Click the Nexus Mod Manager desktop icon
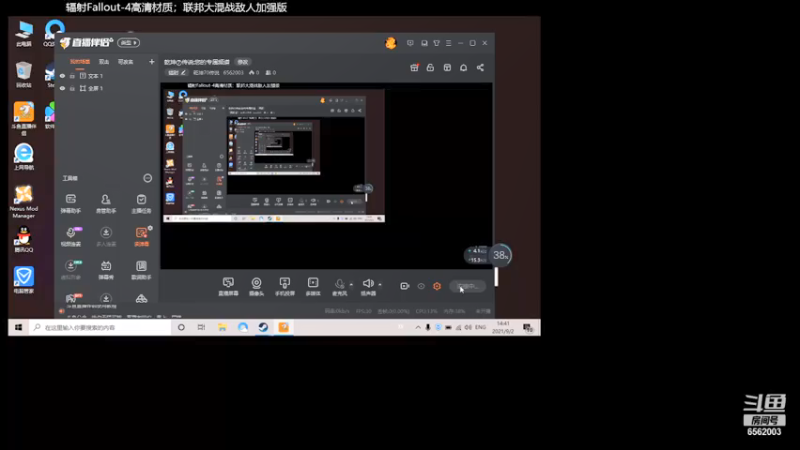800x450 pixels. point(23,202)
